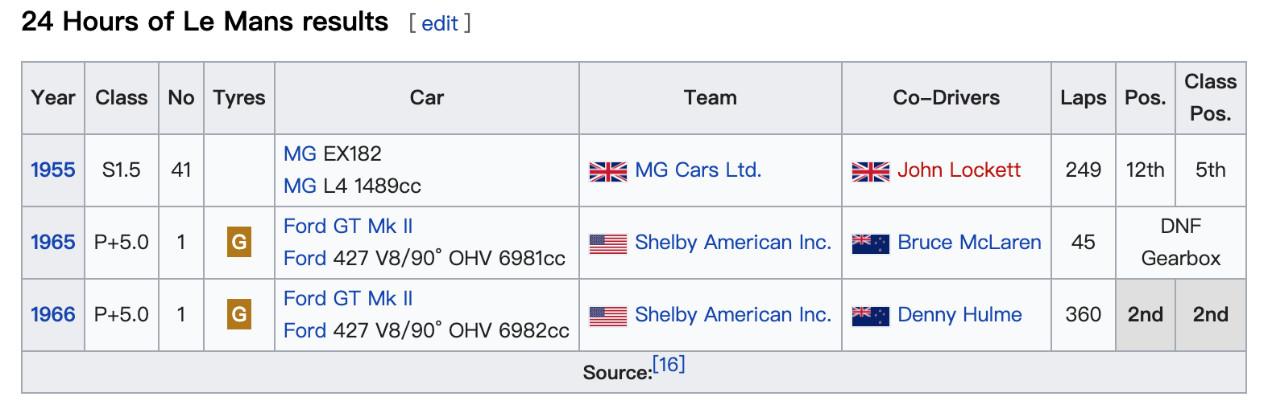Open Shelby American Inc. in the 1965 row

(x=733, y=242)
